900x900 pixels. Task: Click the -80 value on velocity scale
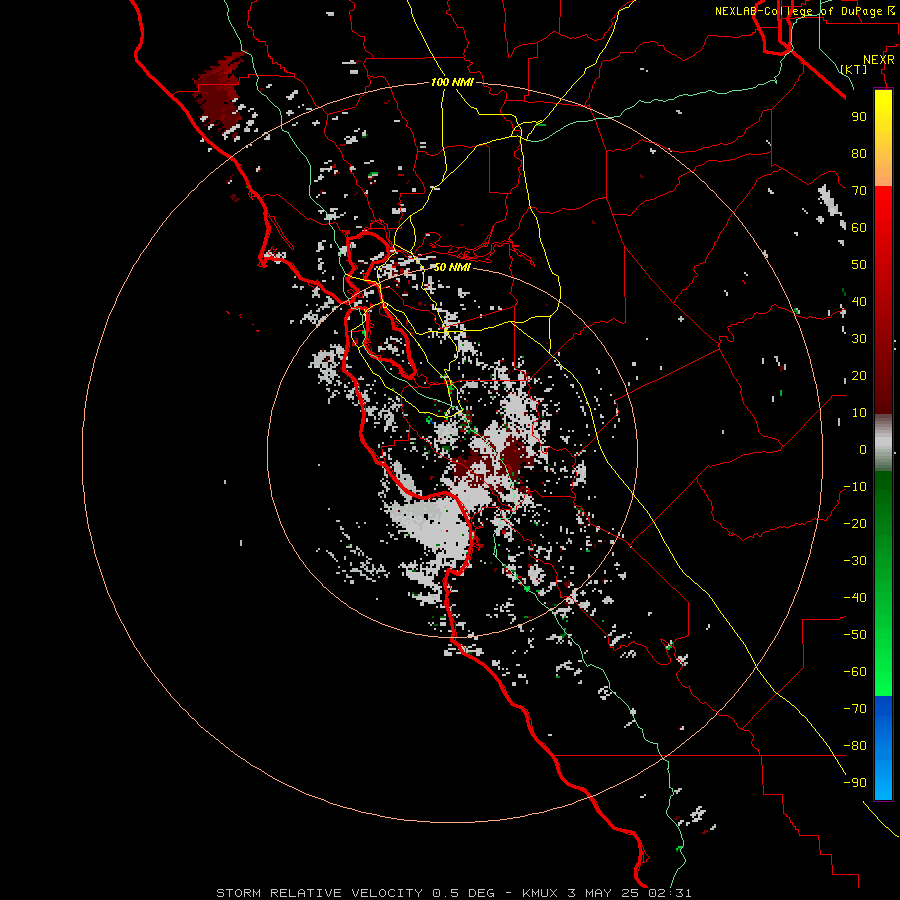tap(855, 746)
